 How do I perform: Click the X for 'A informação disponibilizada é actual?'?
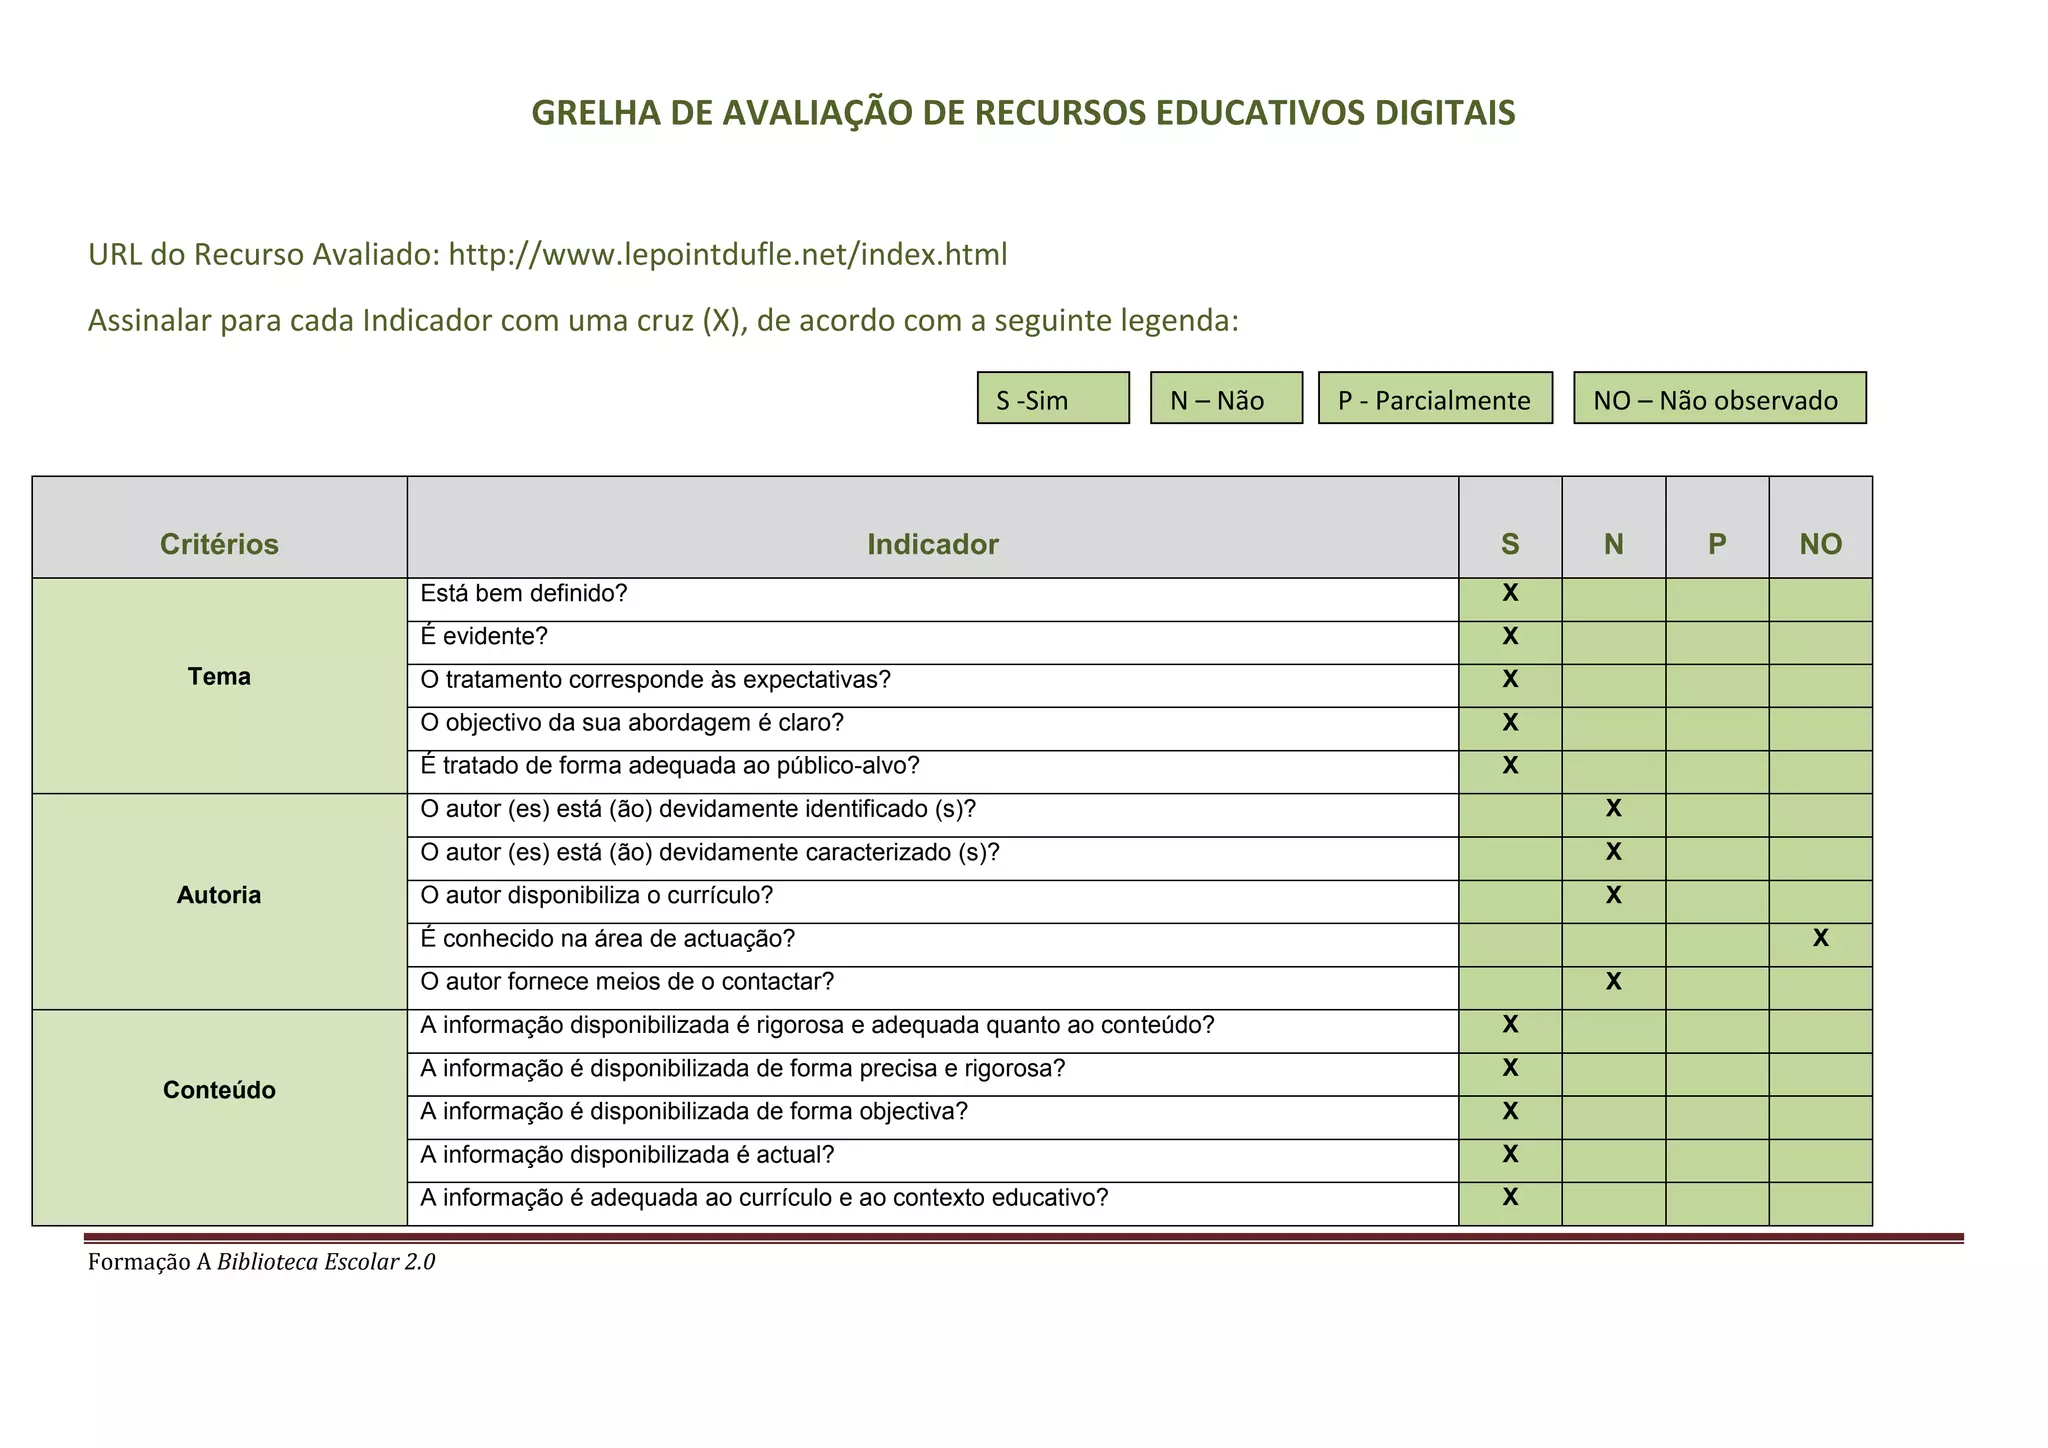[x=1510, y=1155]
